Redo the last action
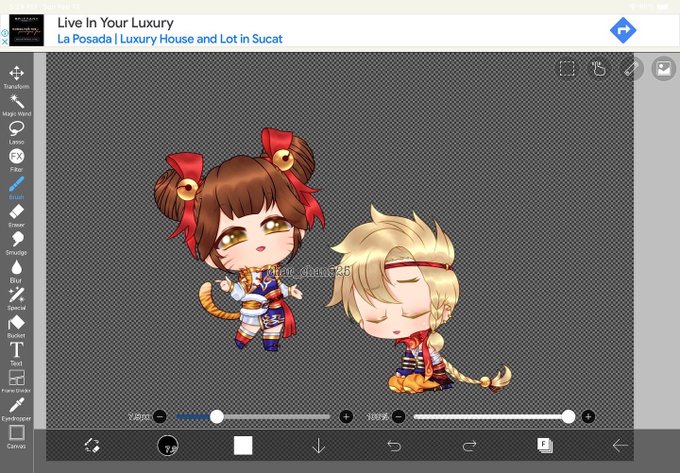 tap(469, 445)
